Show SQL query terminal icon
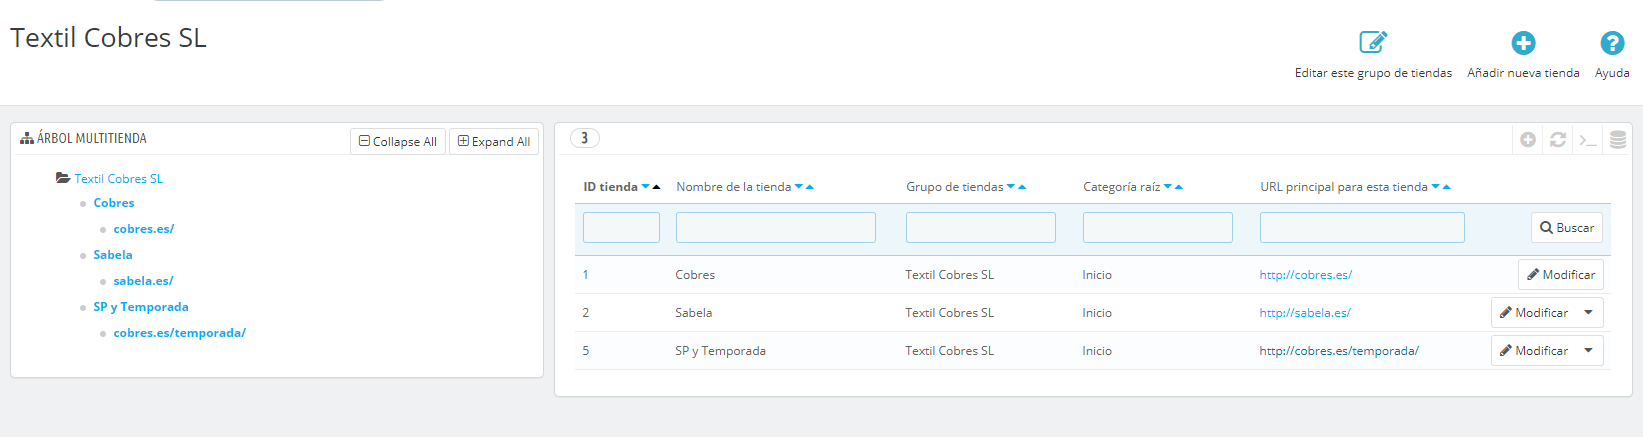 point(1588,140)
